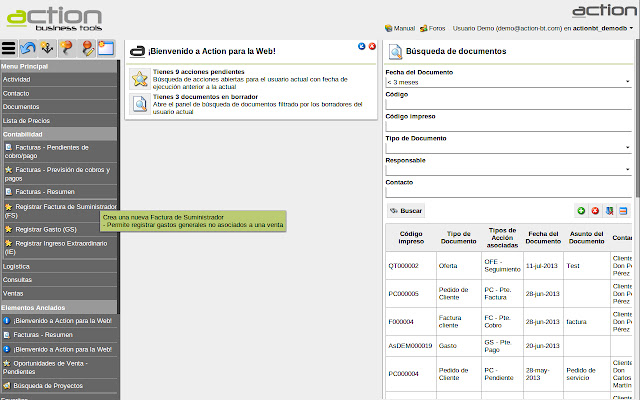Open the Usuario Demo account dropdown

543,28
